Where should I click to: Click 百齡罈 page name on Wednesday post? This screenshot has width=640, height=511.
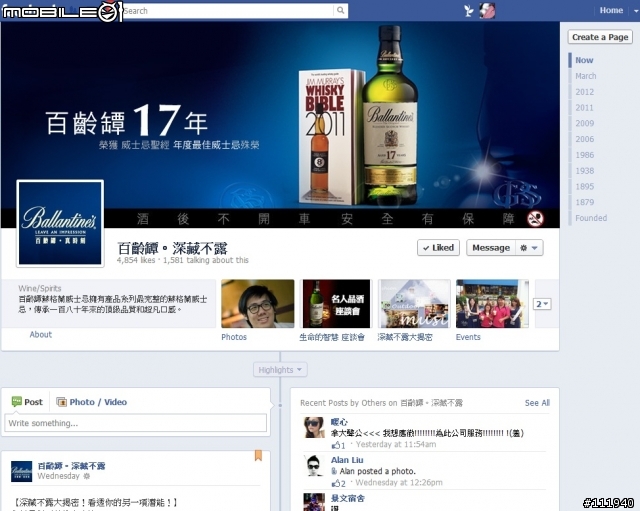[x=71, y=466]
